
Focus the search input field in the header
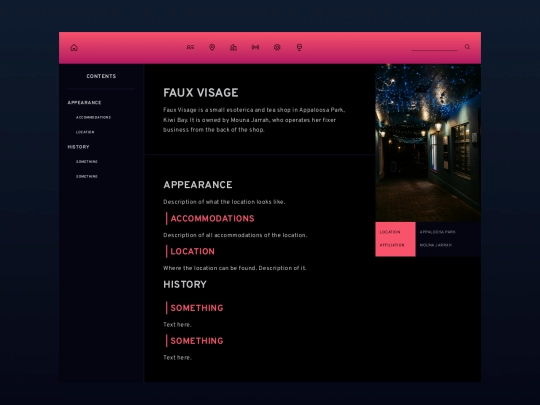click(434, 47)
